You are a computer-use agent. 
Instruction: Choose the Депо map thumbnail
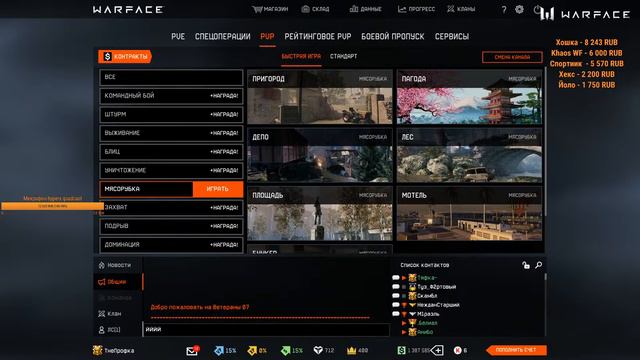point(320,155)
